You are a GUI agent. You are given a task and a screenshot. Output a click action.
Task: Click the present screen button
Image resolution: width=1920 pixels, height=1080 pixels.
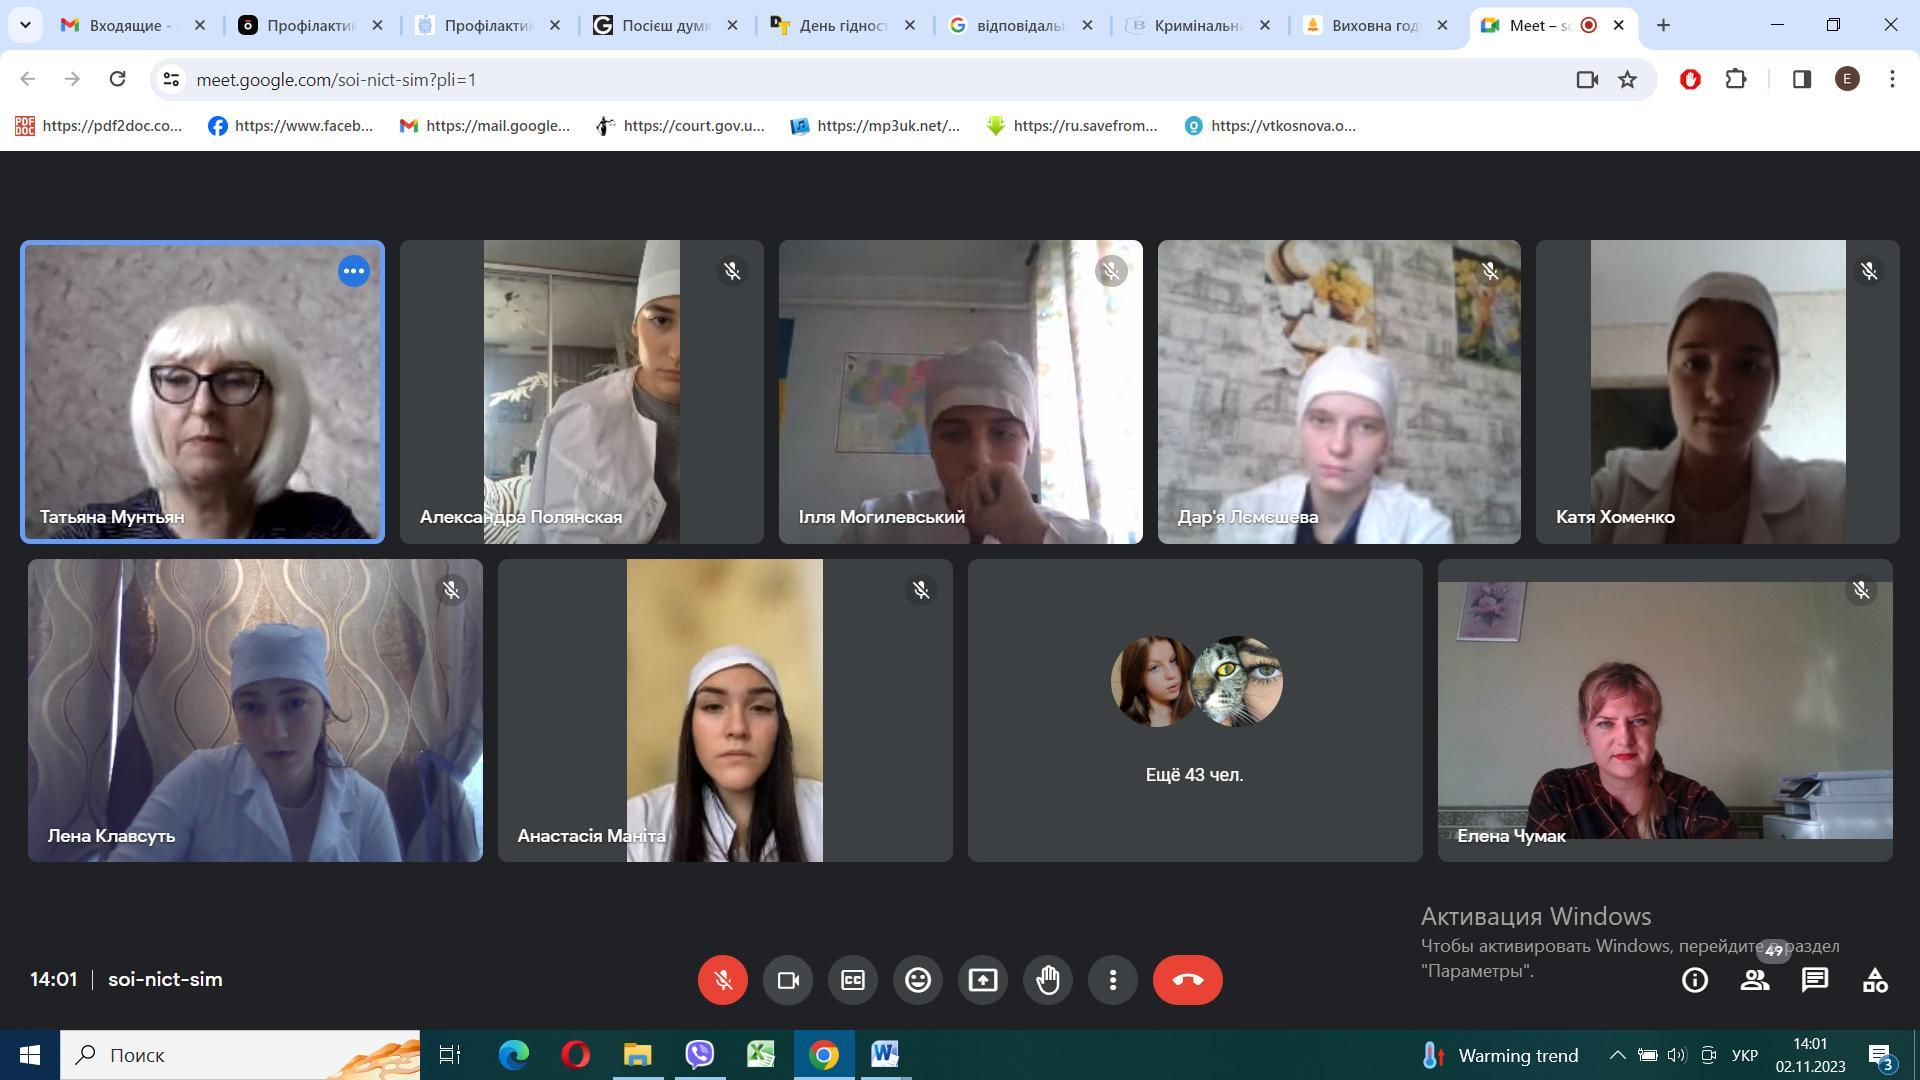click(x=983, y=980)
